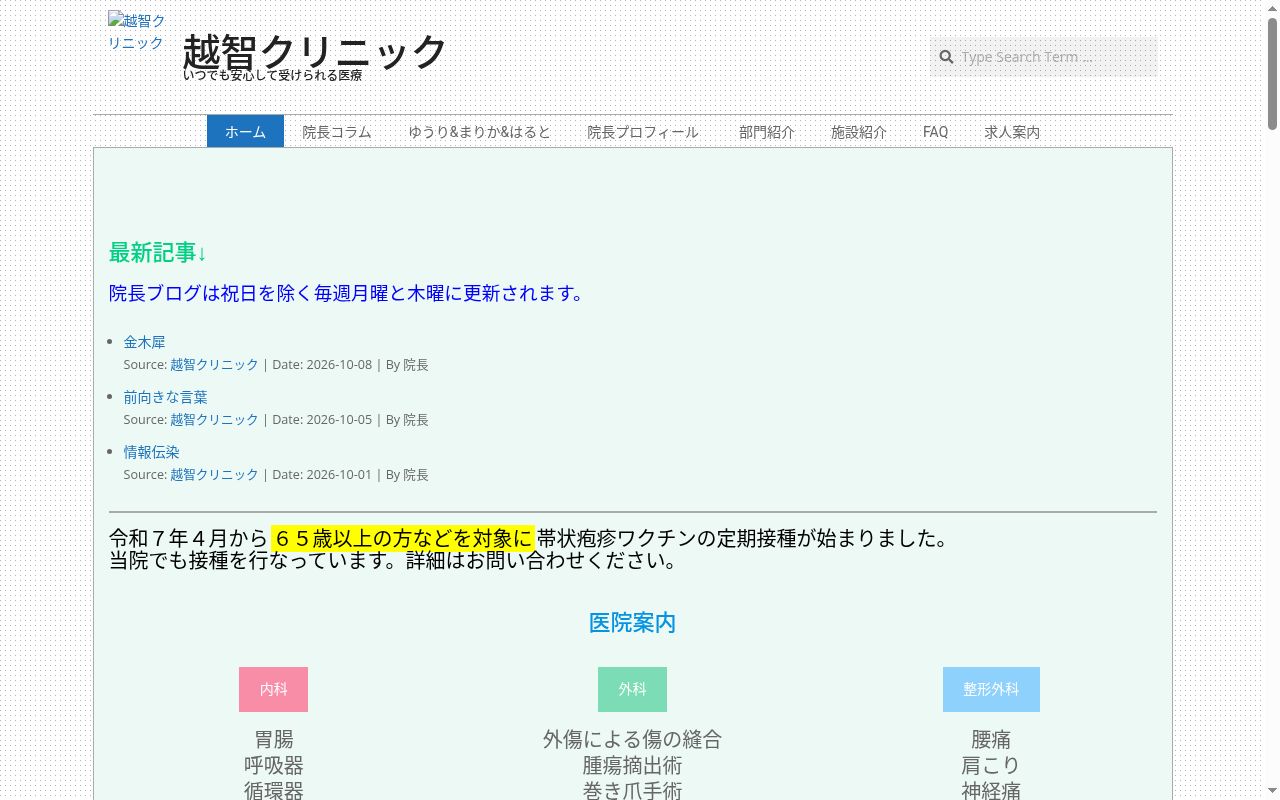Click source link under 前向きな言葉 article
Viewport: 1280px width, 800px height.
tap(214, 420)
